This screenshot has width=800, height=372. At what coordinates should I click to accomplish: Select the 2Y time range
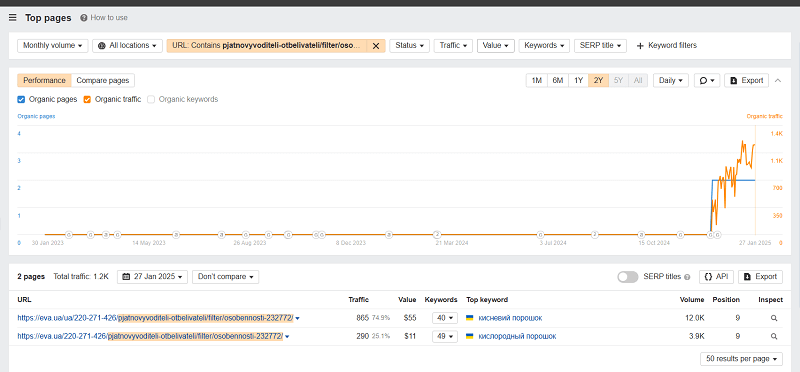598,81
